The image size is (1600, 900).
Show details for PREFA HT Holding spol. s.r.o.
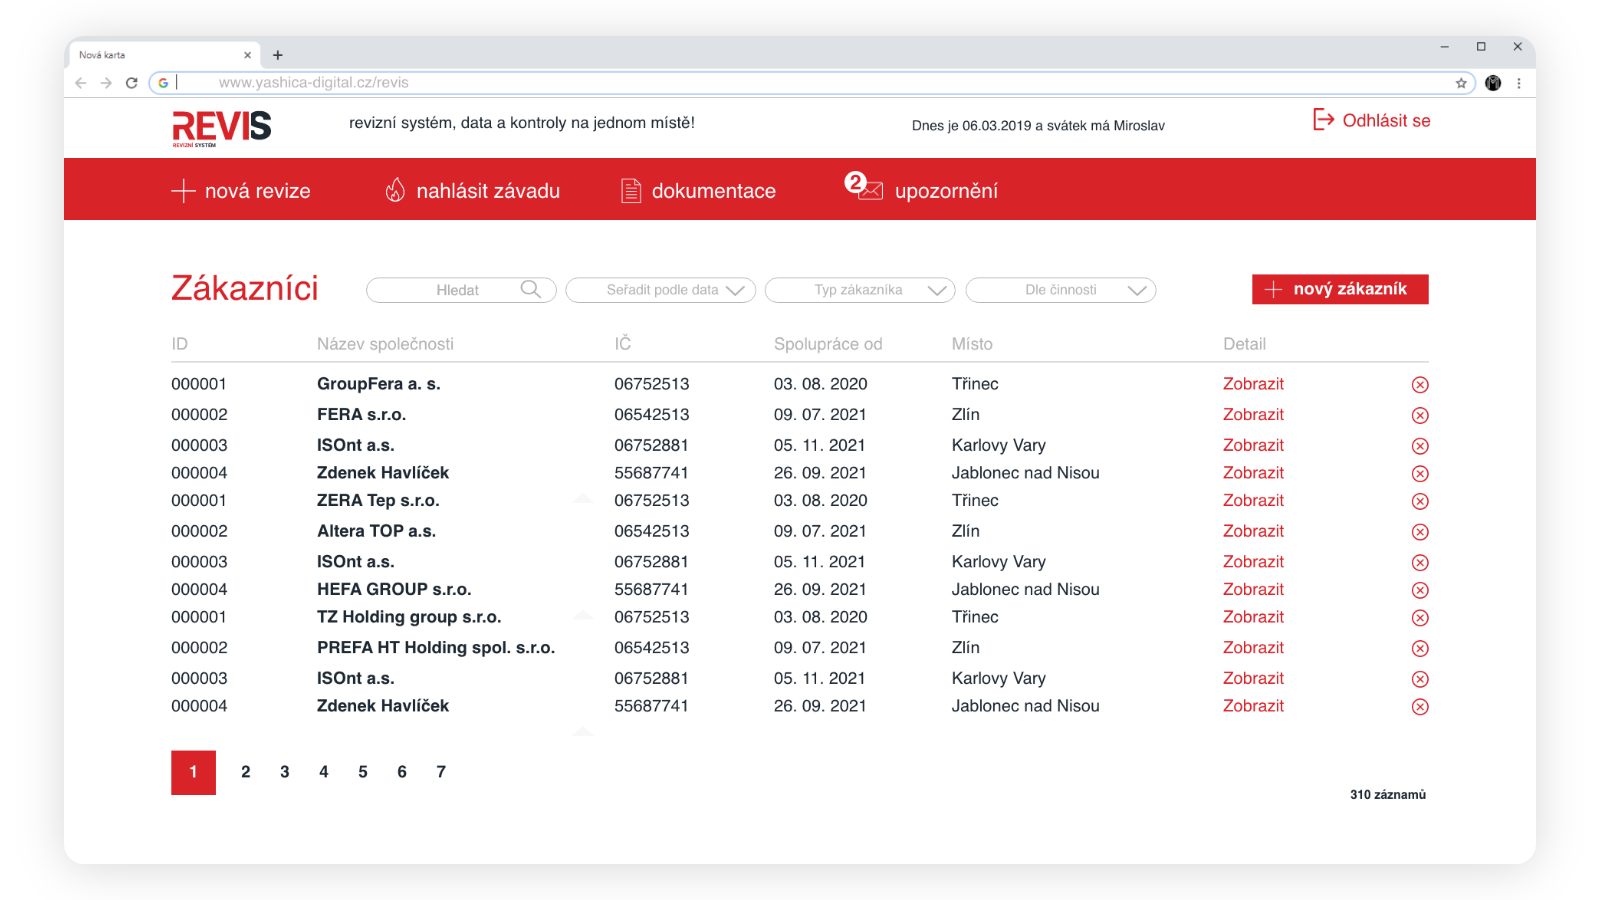click(1253, 647)
